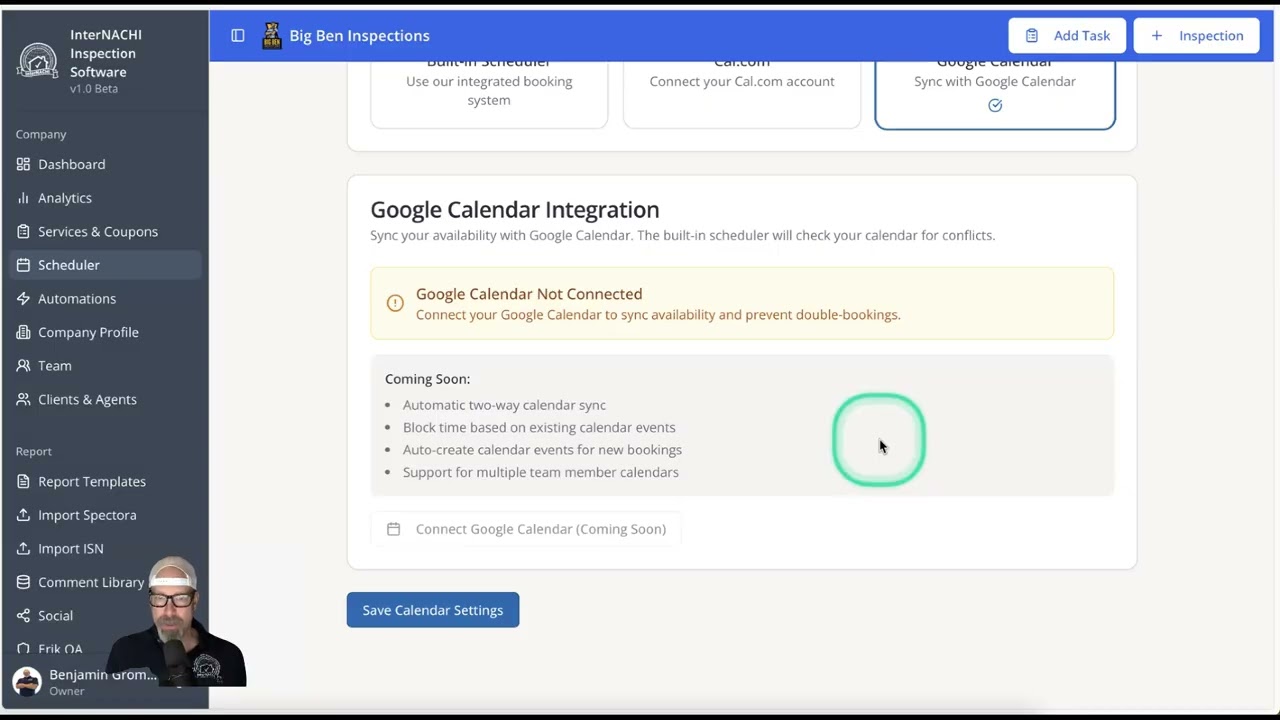Click the Comment Library book icon
Screen dimensions: 1280x720
tap(23, 582)
